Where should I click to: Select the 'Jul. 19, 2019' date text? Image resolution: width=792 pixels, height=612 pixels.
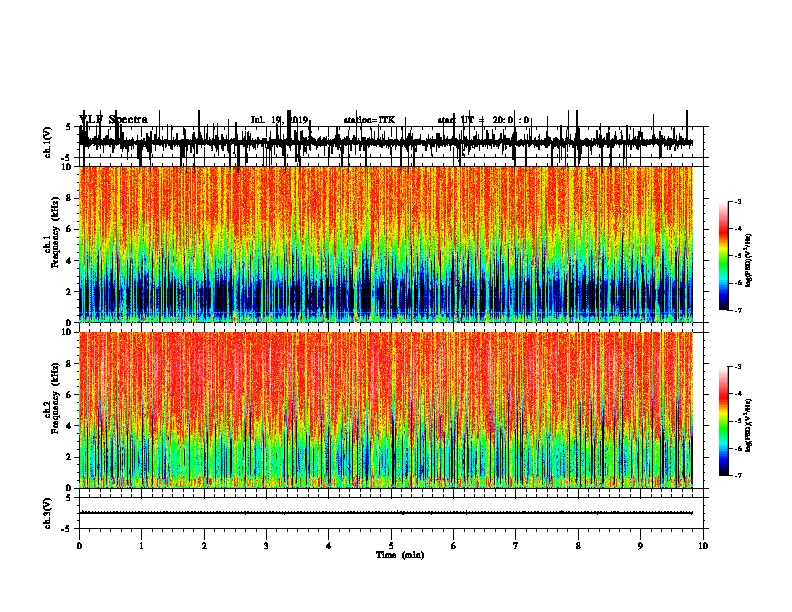(279, 120)
